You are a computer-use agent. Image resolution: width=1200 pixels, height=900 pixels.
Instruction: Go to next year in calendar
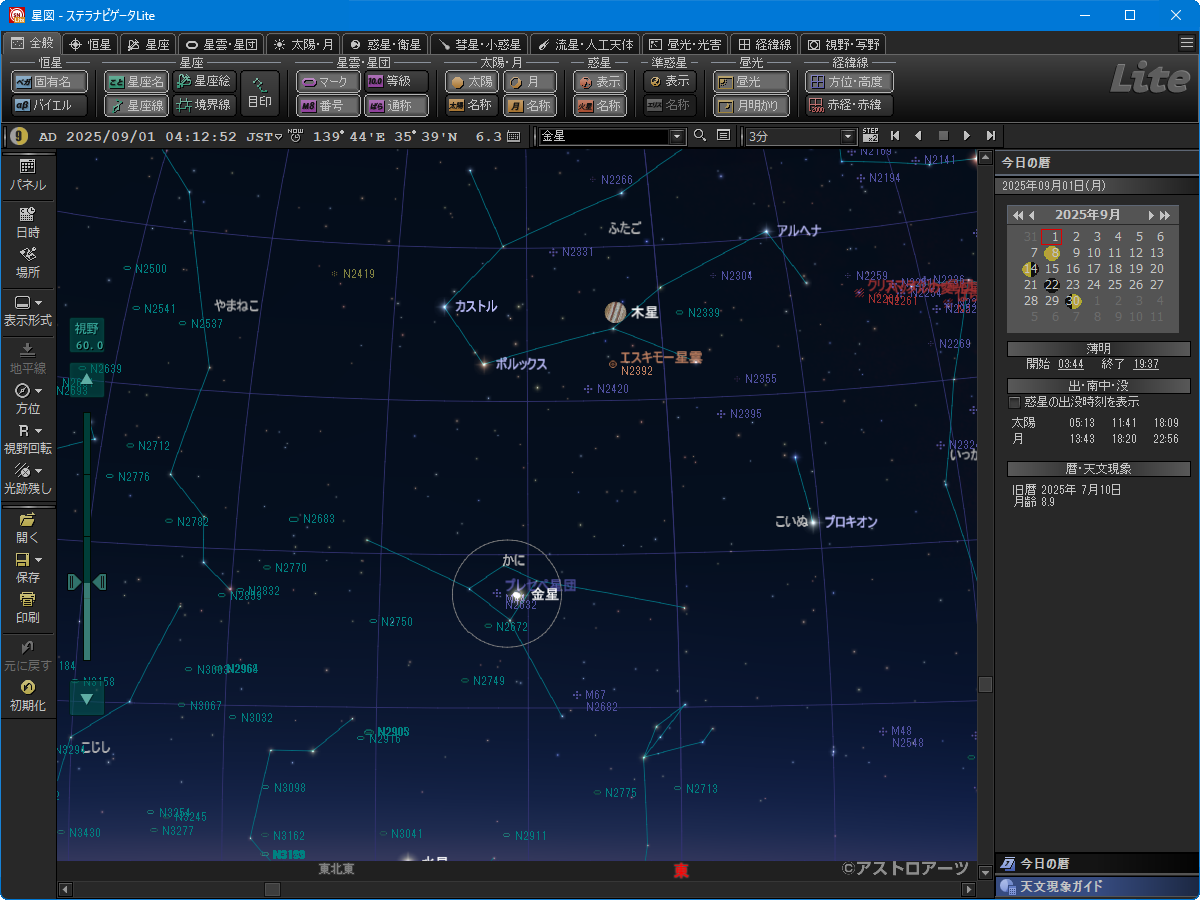pos(1166,215)
